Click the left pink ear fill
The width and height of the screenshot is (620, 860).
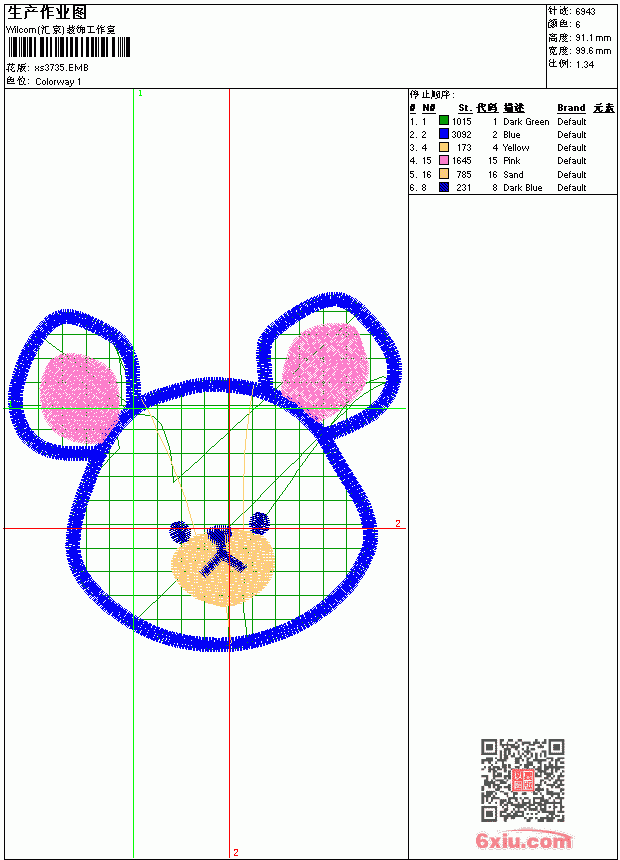80,398
